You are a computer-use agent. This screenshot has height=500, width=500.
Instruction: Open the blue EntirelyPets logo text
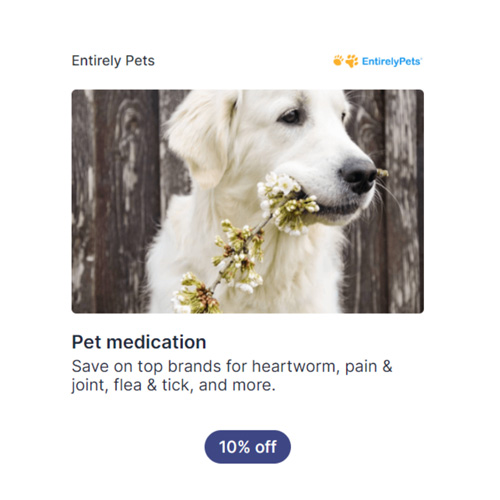coord(392,62)
